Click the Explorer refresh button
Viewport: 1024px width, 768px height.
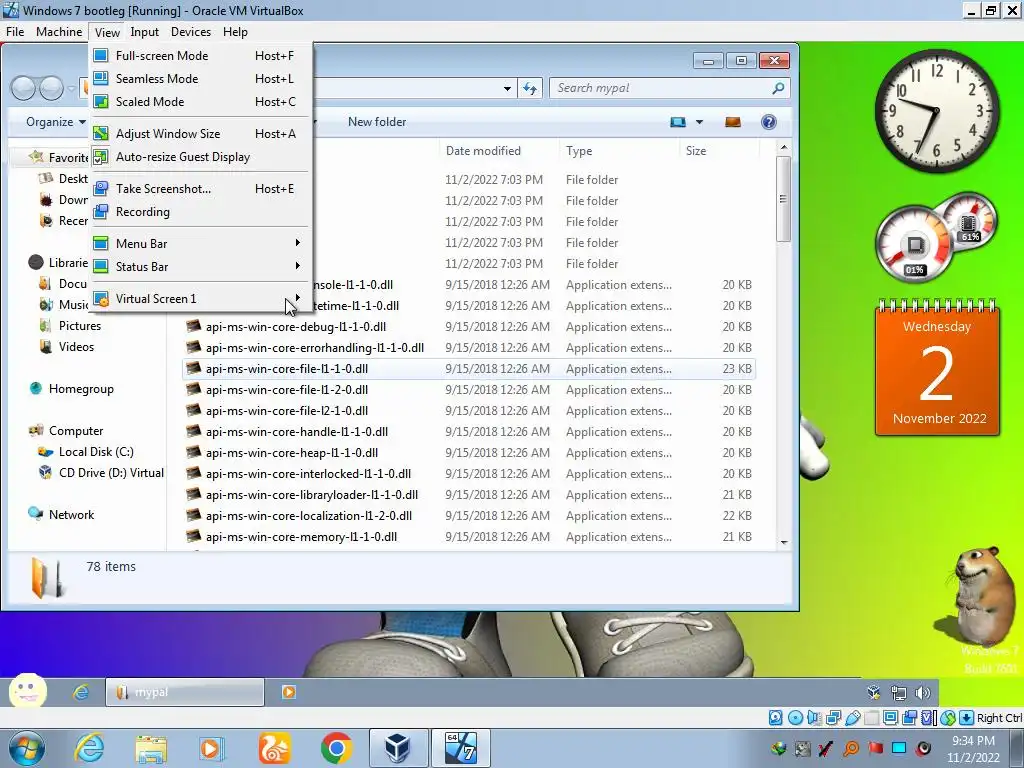click(530, 88)
